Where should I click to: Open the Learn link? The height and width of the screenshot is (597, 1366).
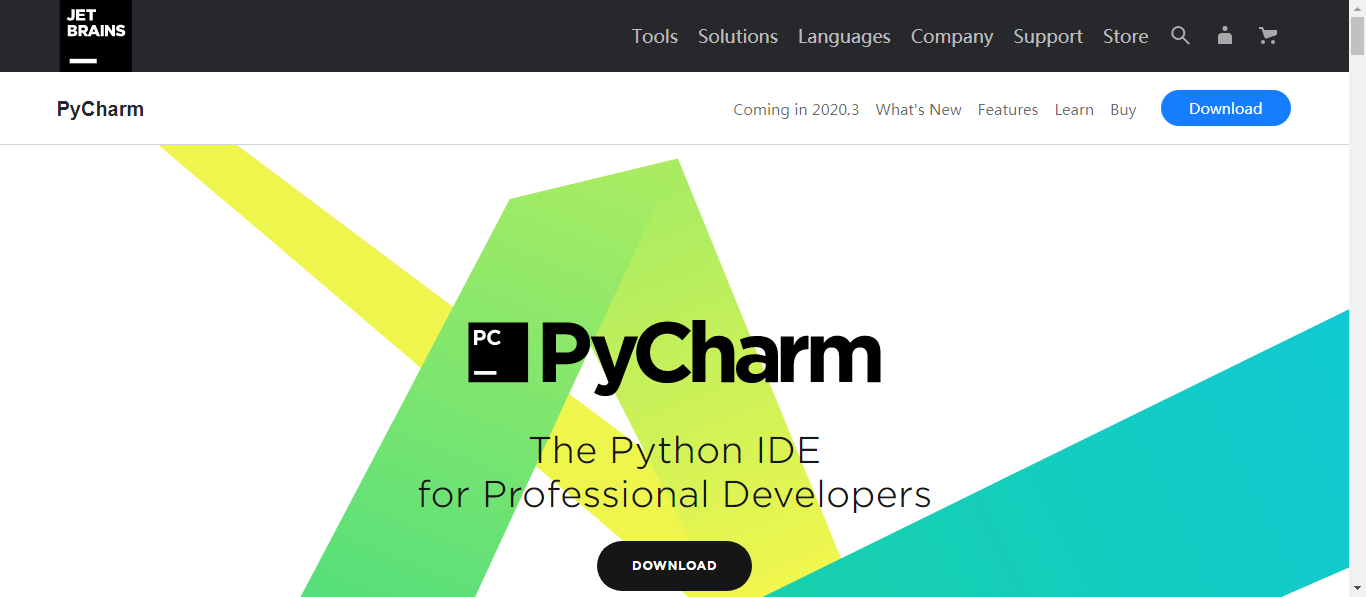tap(1074, 110)
